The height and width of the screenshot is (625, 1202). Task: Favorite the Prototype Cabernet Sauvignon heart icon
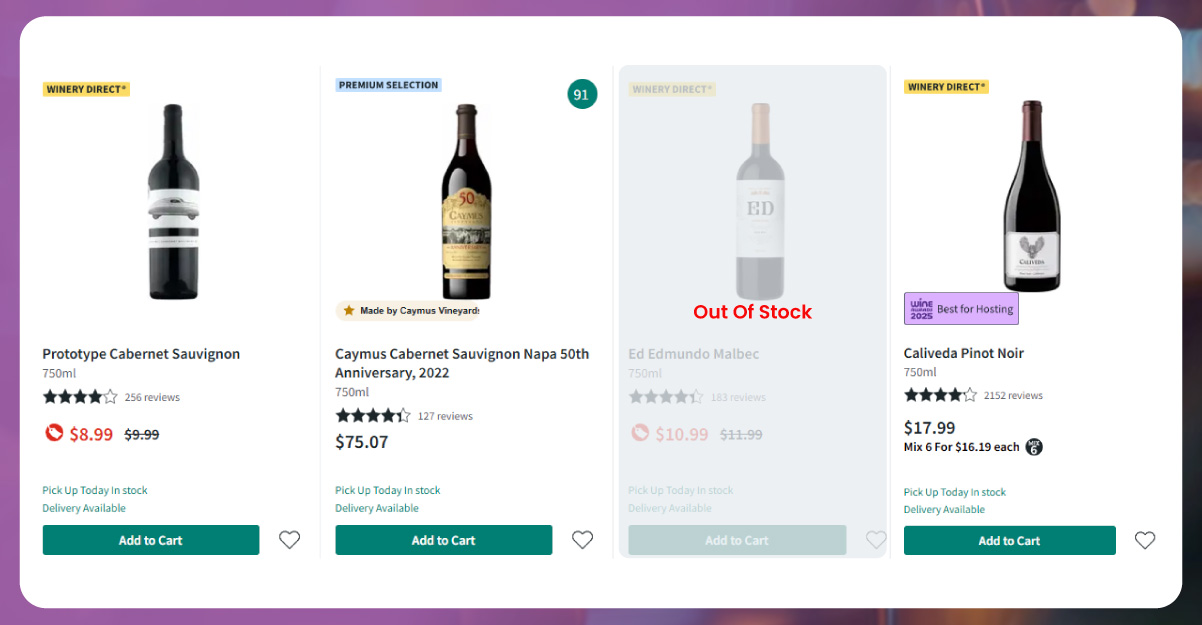(289, 540)
